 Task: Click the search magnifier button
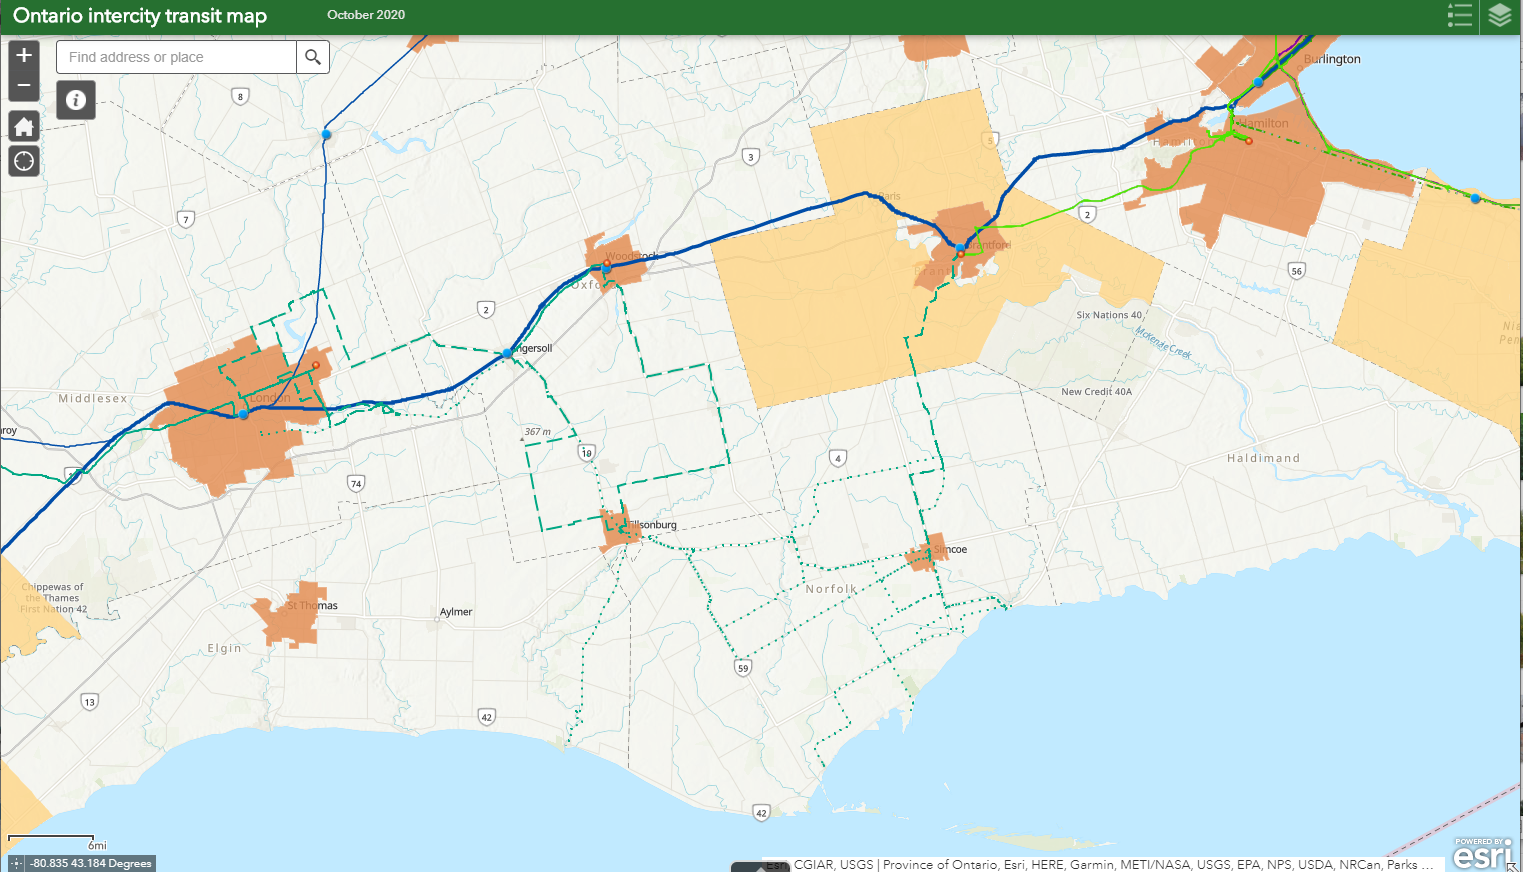pos(313,57)
